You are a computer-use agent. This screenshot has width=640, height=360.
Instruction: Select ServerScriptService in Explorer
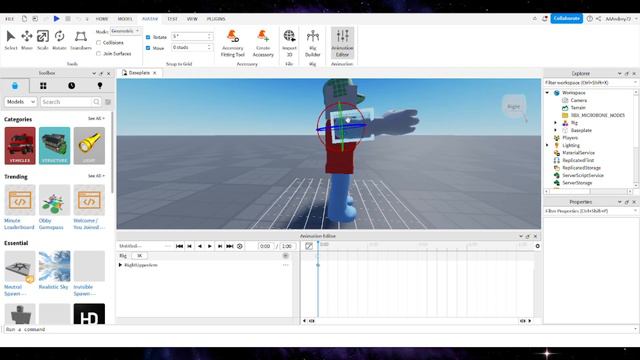(x=582, y=176)
